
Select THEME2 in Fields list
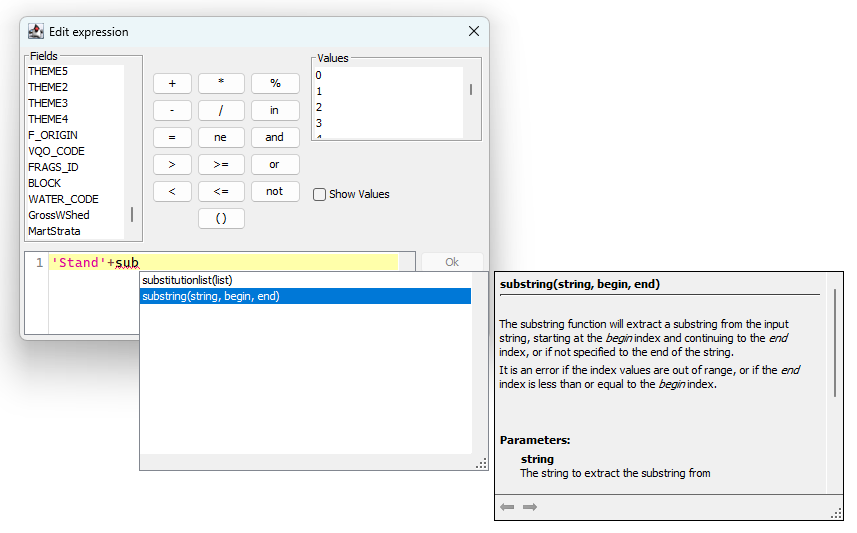click(x=75, y=87)
